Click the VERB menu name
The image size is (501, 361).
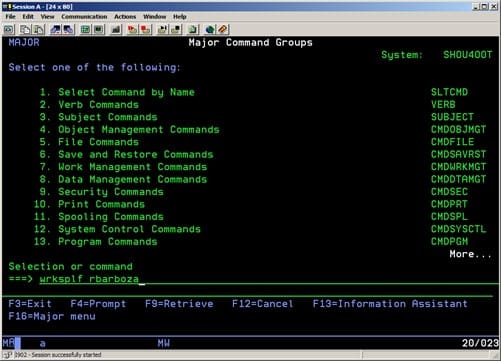point(443,105)
